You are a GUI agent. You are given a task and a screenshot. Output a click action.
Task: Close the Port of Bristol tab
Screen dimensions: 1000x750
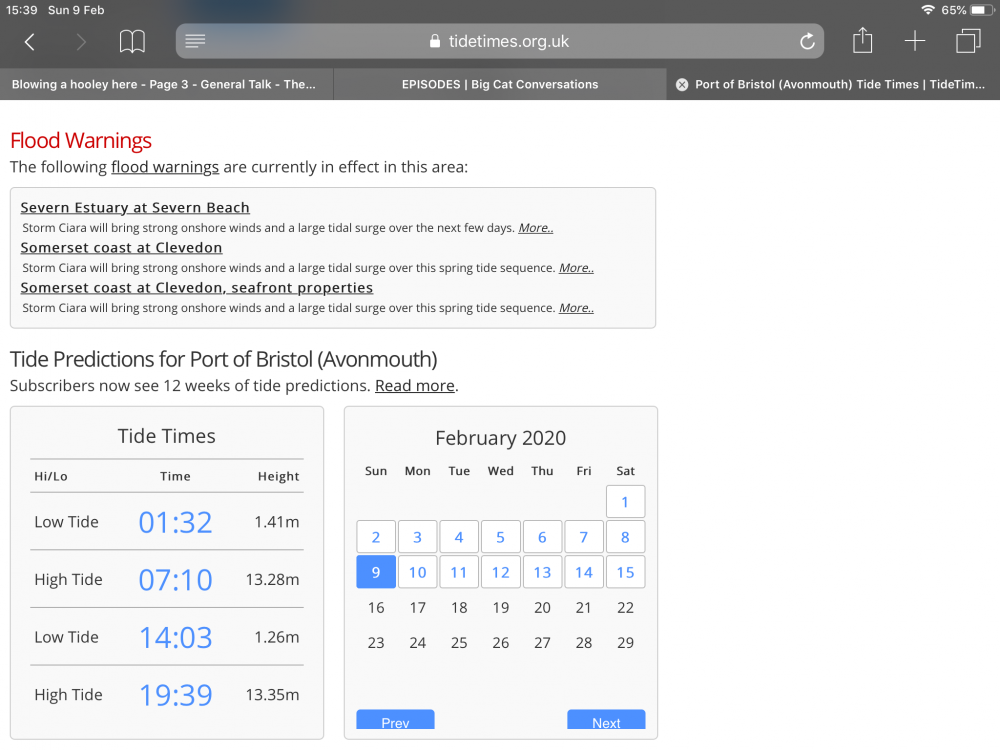click(x=682, y=85)
